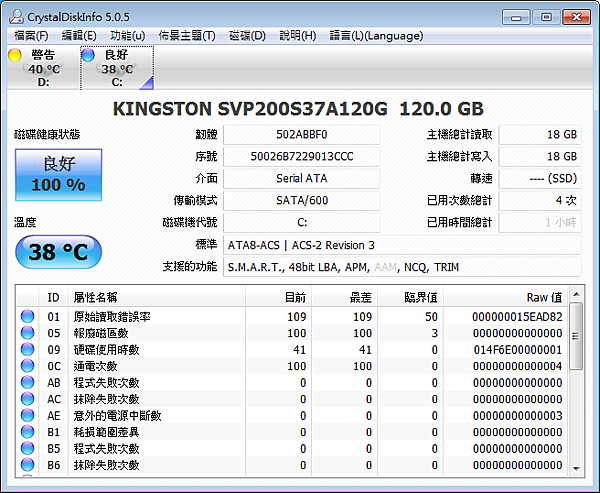Viewport: 600px width, 493px height.
Task: Click the attribute list vertical scrollbar thumb
Action: [x=576, y=336]
